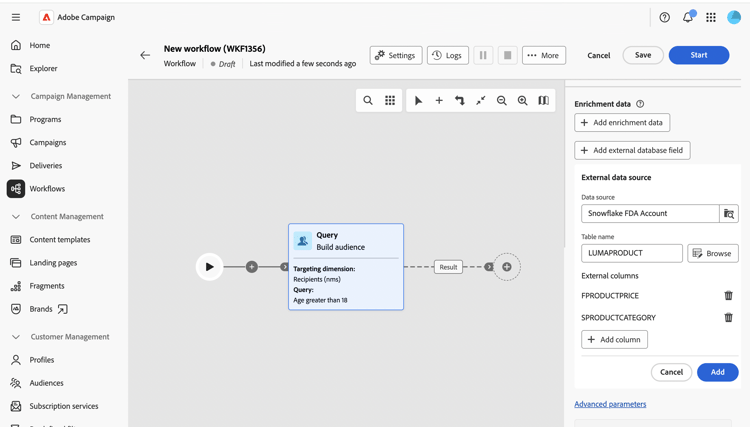Select the pointer arrow tool
750x427 pixels.
point(418,100)
